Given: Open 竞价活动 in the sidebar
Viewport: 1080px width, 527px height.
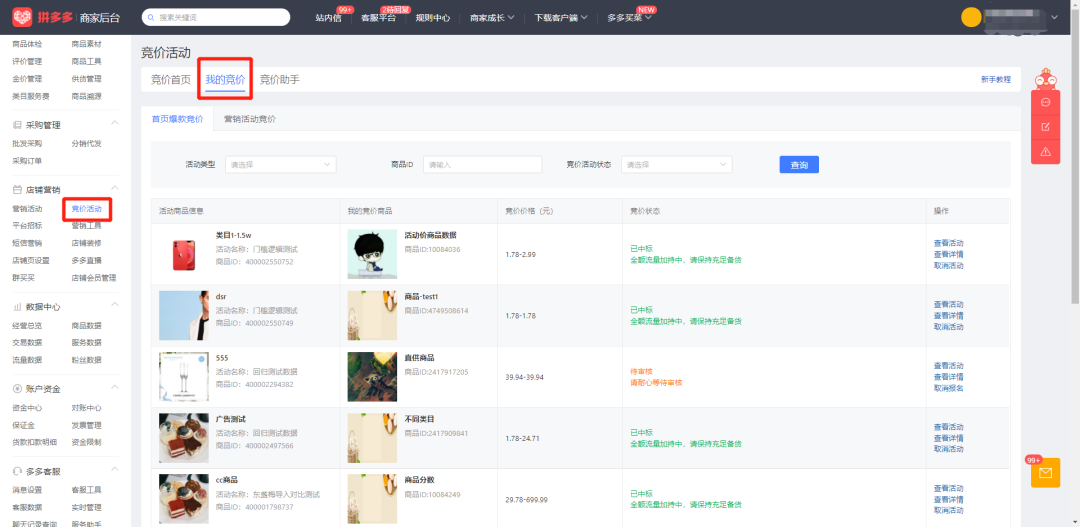Looking at the screenshot, I should coord(87,209).
